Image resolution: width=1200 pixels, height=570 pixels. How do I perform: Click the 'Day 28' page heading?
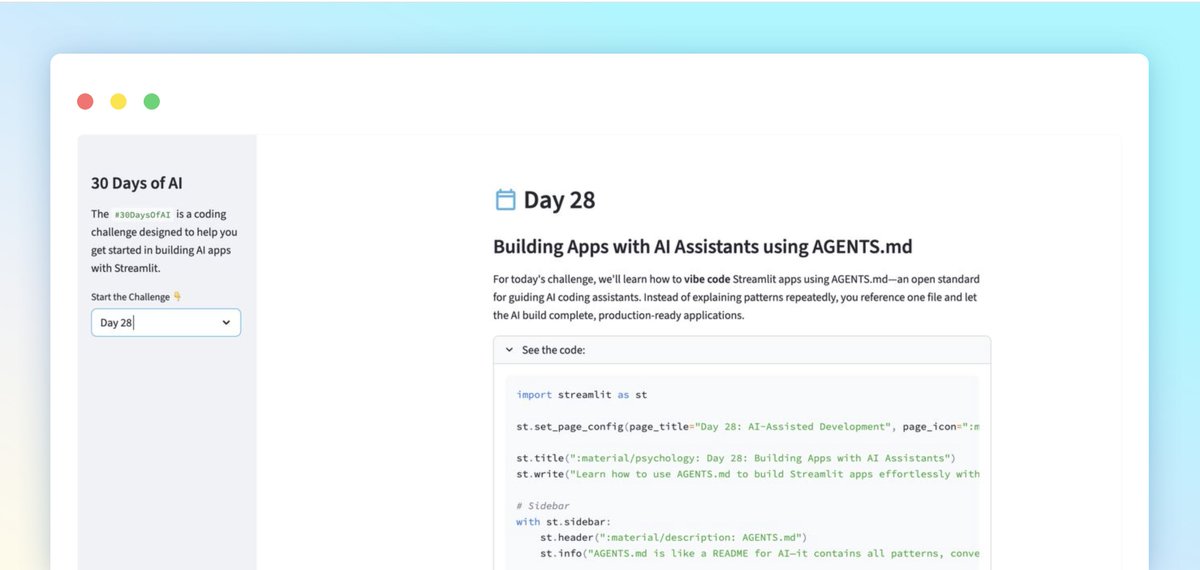(559, 199)
